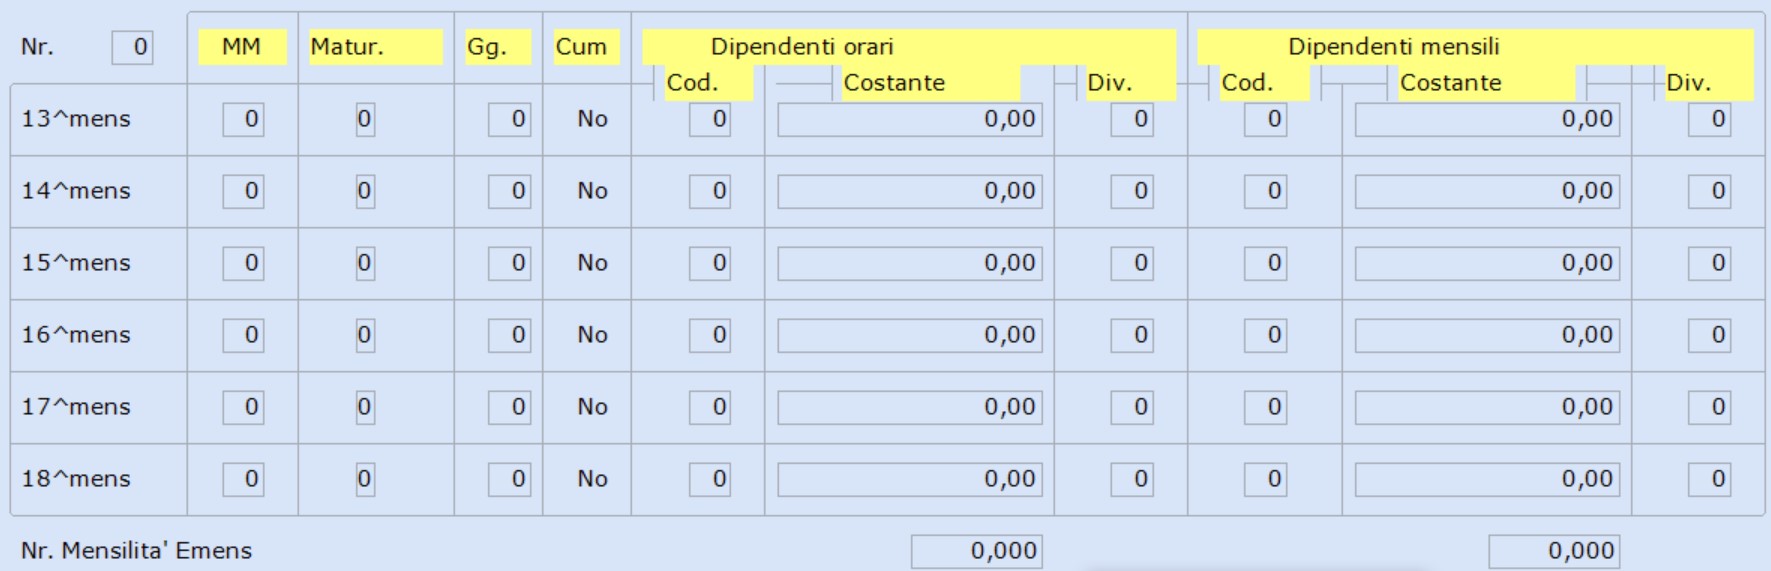Click the Nr. input field
1771x571 pixels.
tap(132, 47)
